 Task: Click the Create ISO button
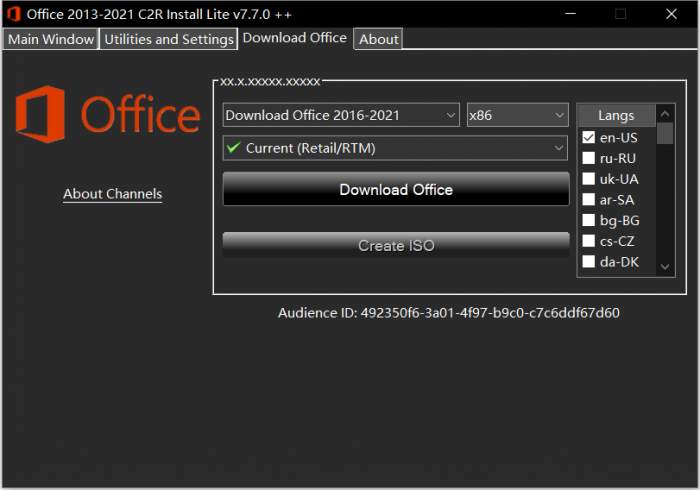(396, 245)
